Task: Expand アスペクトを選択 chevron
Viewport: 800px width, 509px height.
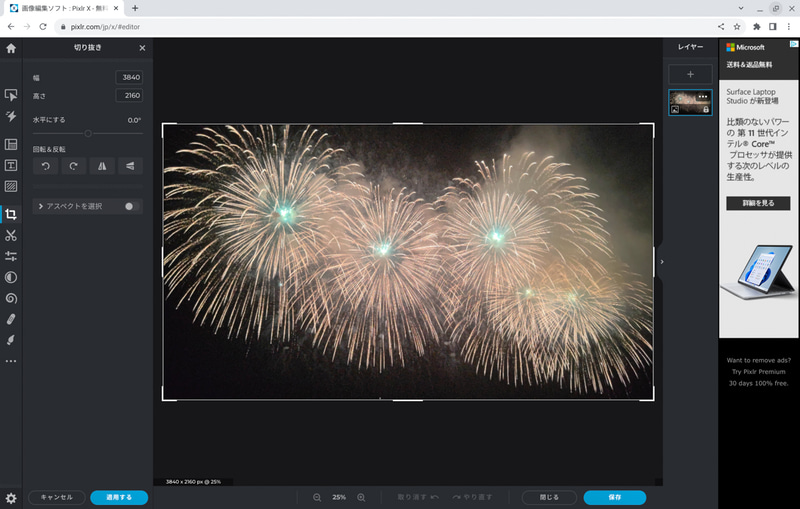Action: (x=41, y=206)
